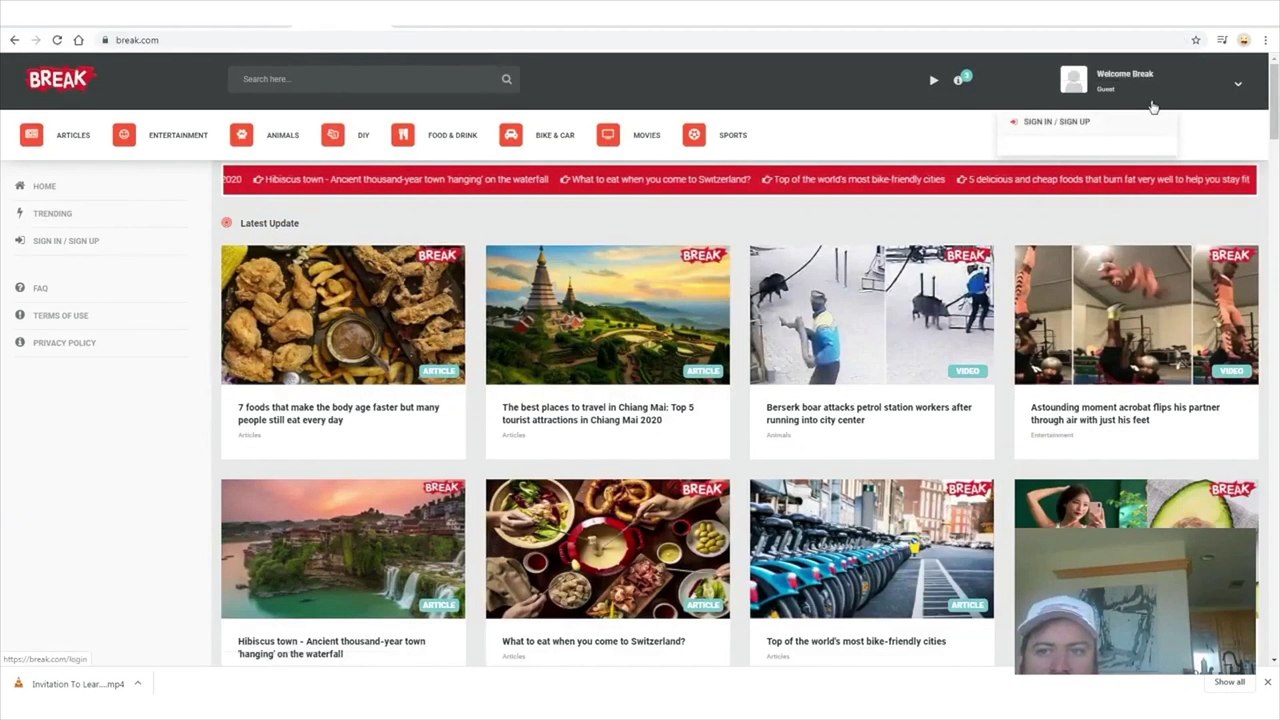Image resolution: width=1280 pixels, height=720 pixels.
Task: Open the BREAK logo home link
Action: [60, 79]
